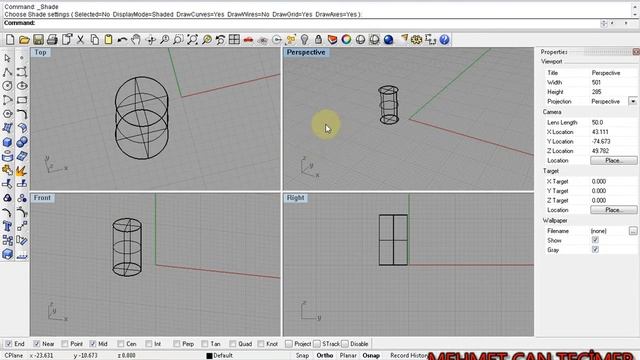
Task: Enable the Int osnap checkbox
Action: coord(149,344)
